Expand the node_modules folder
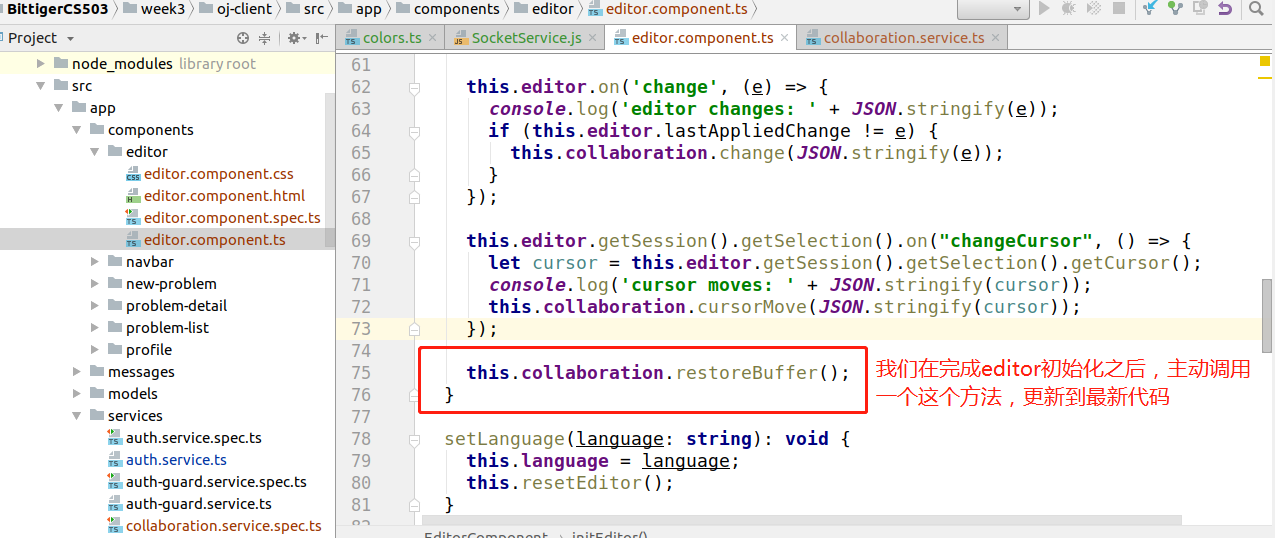The width and height of the screenshot is (1275, 538). click(x=41, y=64)
